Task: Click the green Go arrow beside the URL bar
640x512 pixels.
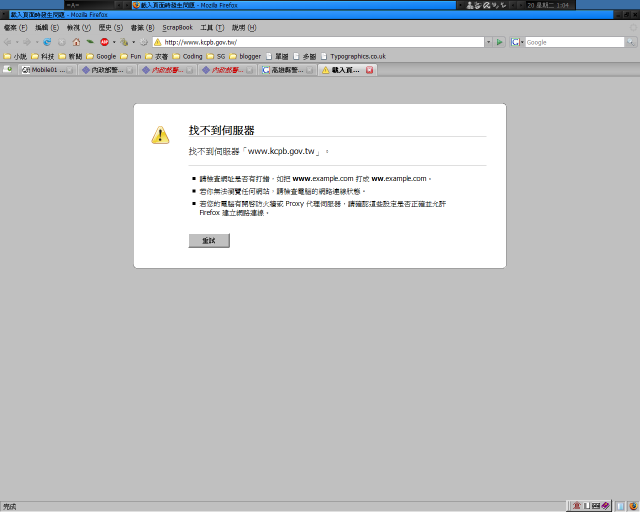Action: pyautogui.click(x=499, y=42)
